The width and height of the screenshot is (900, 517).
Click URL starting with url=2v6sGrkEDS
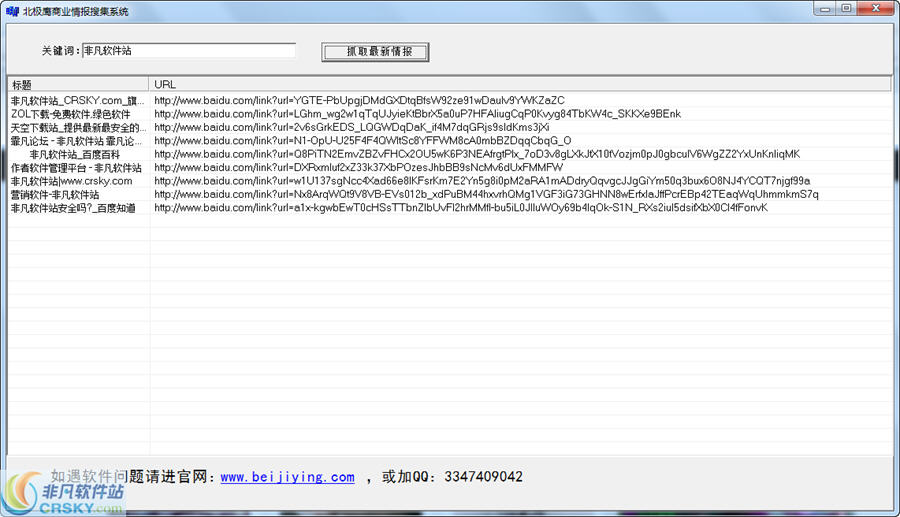pos(352,127)
